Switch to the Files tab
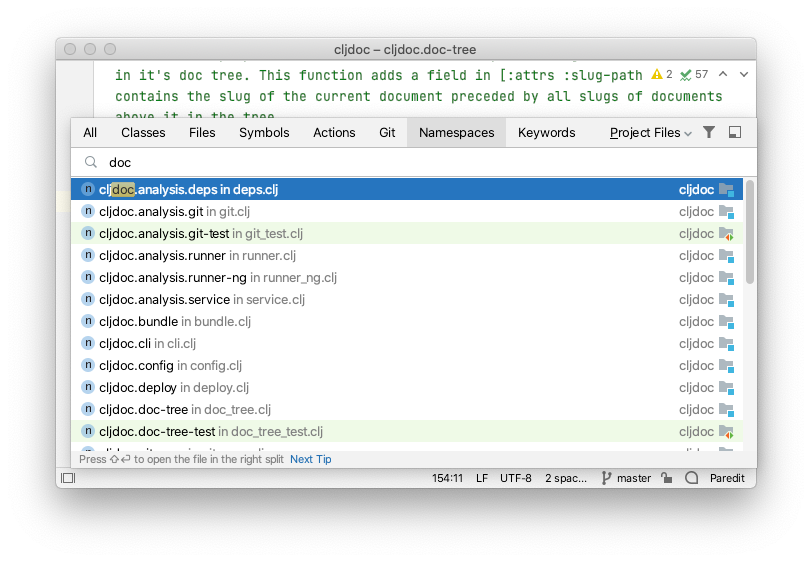The width and height of the screenshot is (812, 562). (x=202, y=133)
